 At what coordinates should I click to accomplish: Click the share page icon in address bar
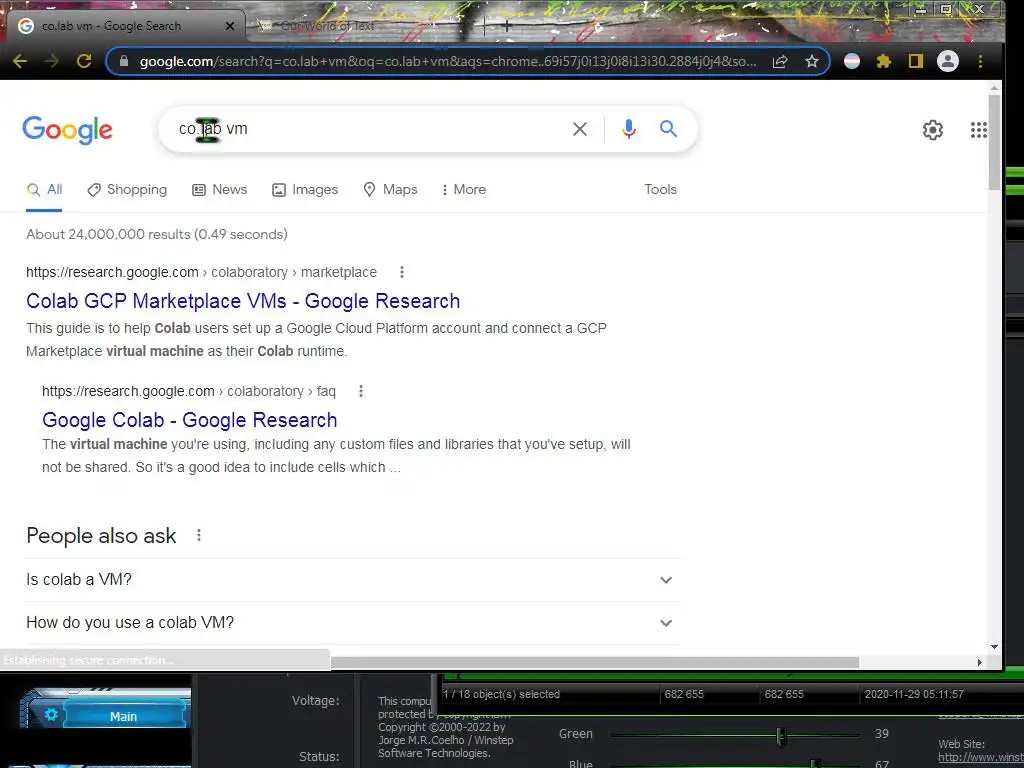click(780, 61)
